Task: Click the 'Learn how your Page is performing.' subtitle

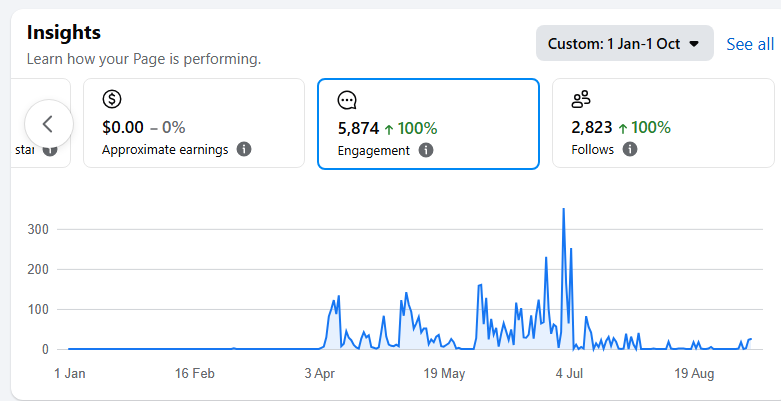Action: [144, 59]
